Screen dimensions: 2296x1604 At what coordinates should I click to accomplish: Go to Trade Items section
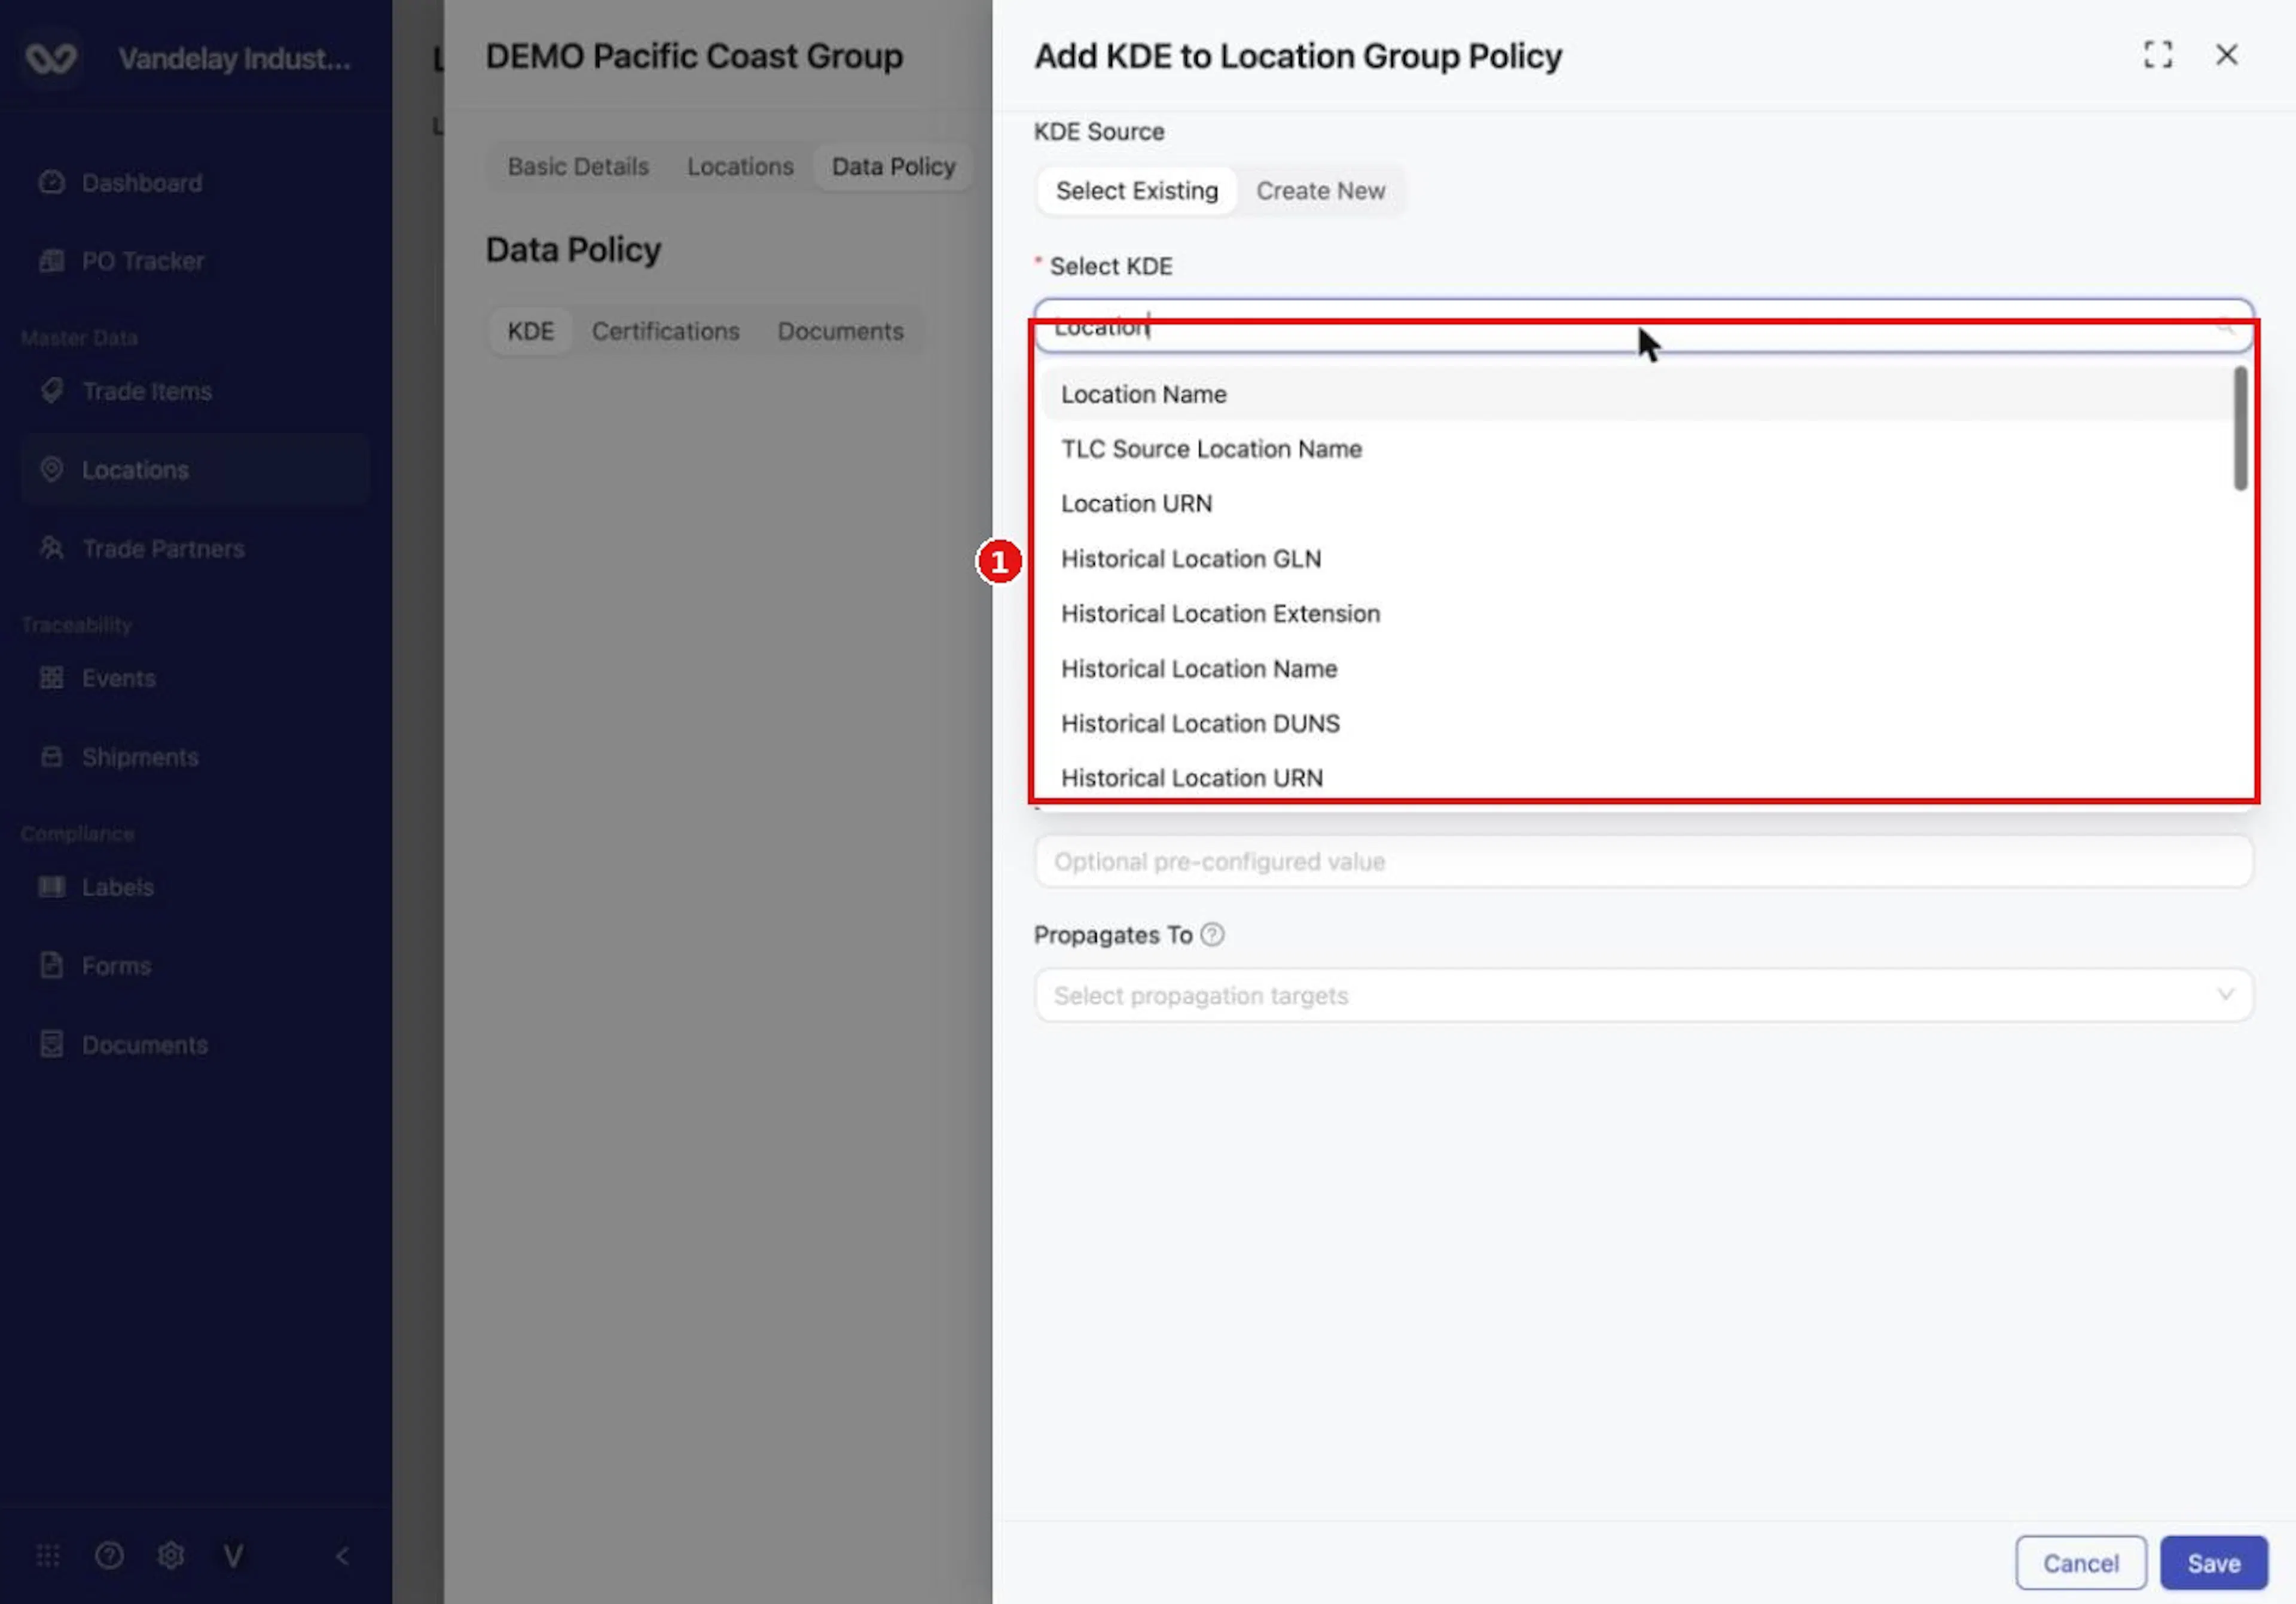tap(146, 391)
